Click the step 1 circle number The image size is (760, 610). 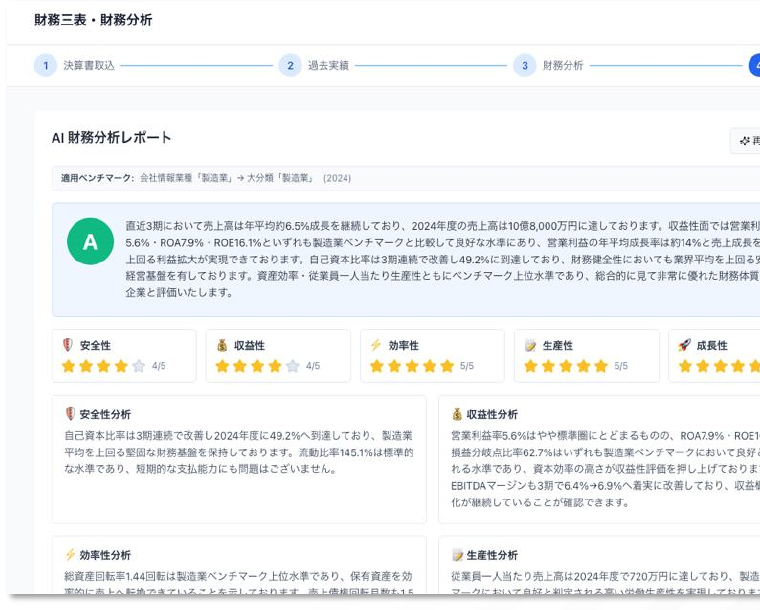[46, 65]
